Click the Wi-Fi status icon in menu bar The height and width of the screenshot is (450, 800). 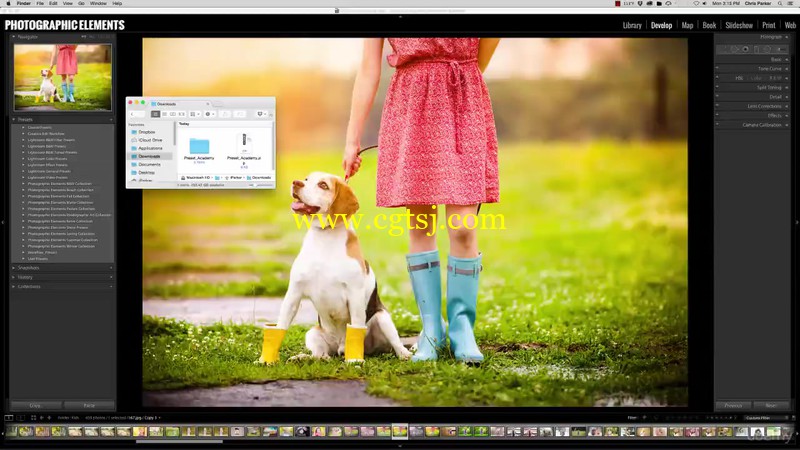[x=696, y=4]
